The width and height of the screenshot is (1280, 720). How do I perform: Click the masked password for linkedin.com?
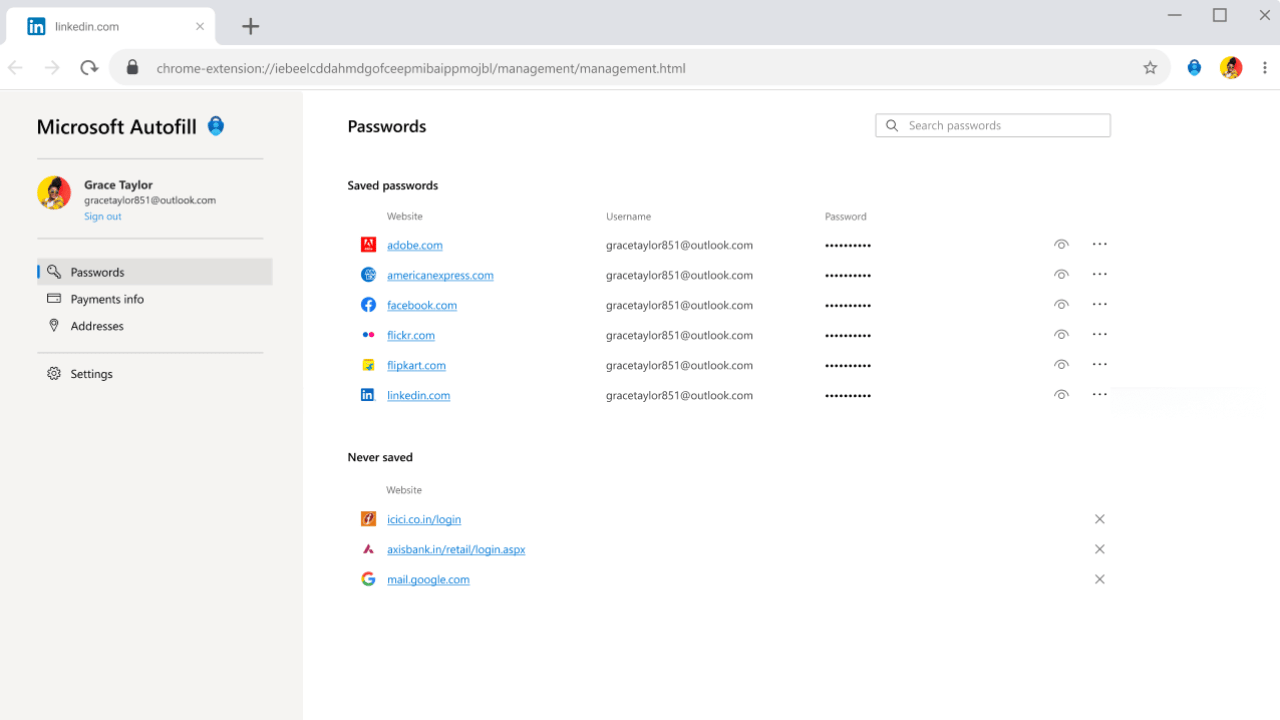tap(848, 395)
